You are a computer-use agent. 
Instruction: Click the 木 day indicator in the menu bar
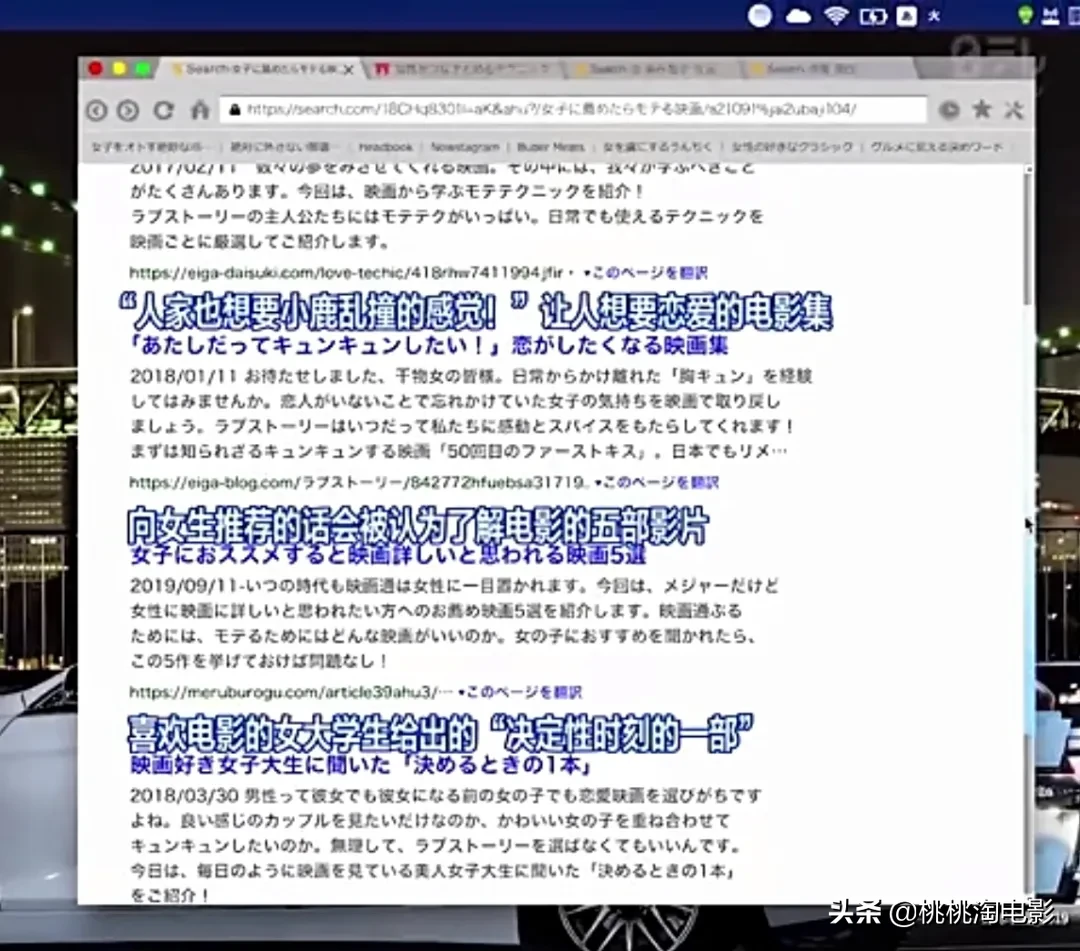[x=934, y=16]
